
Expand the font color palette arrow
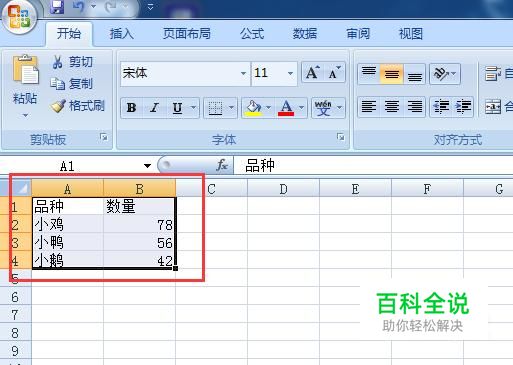coord(302,108)
